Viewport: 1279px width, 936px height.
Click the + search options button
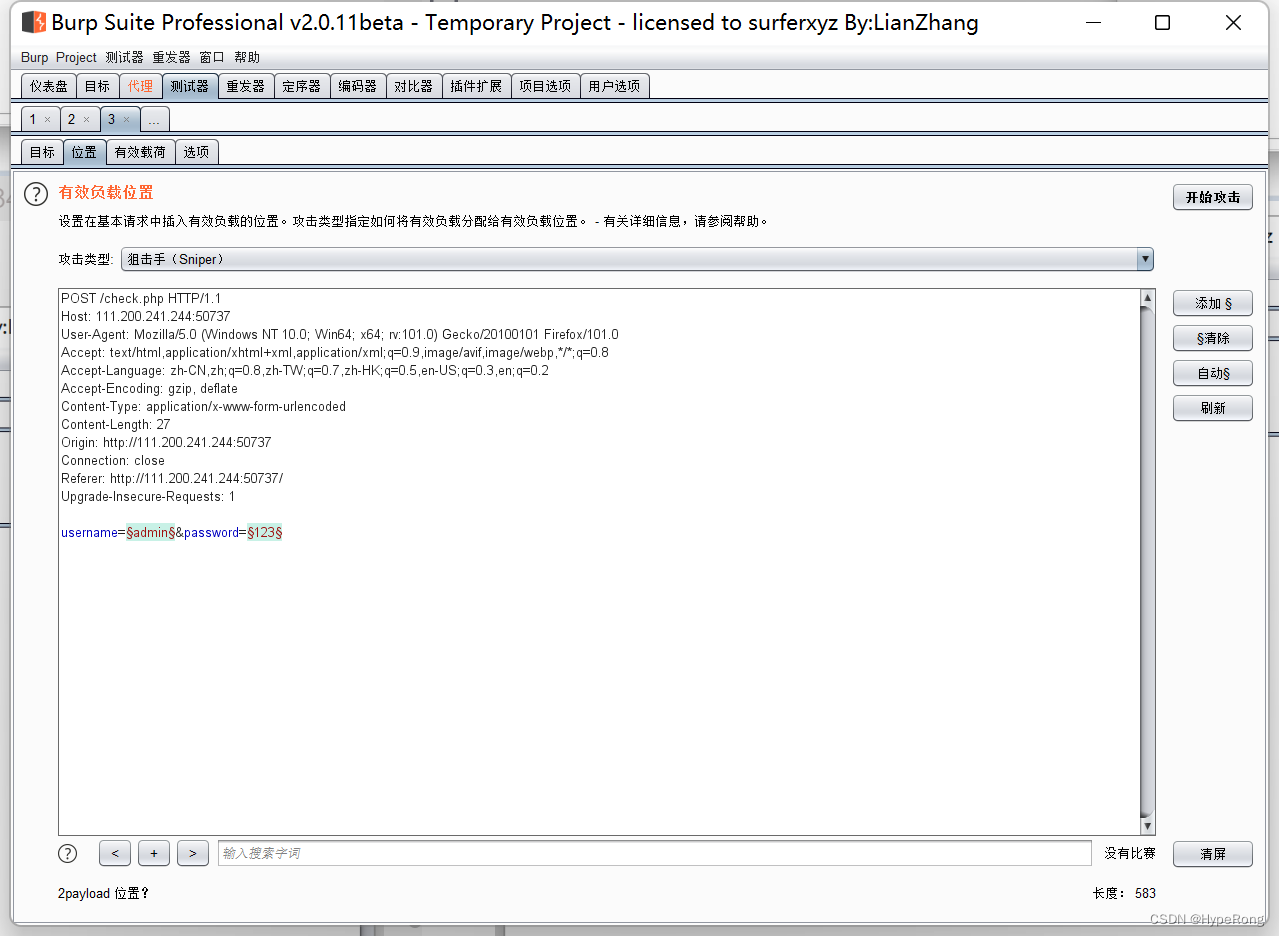(154, 853)
